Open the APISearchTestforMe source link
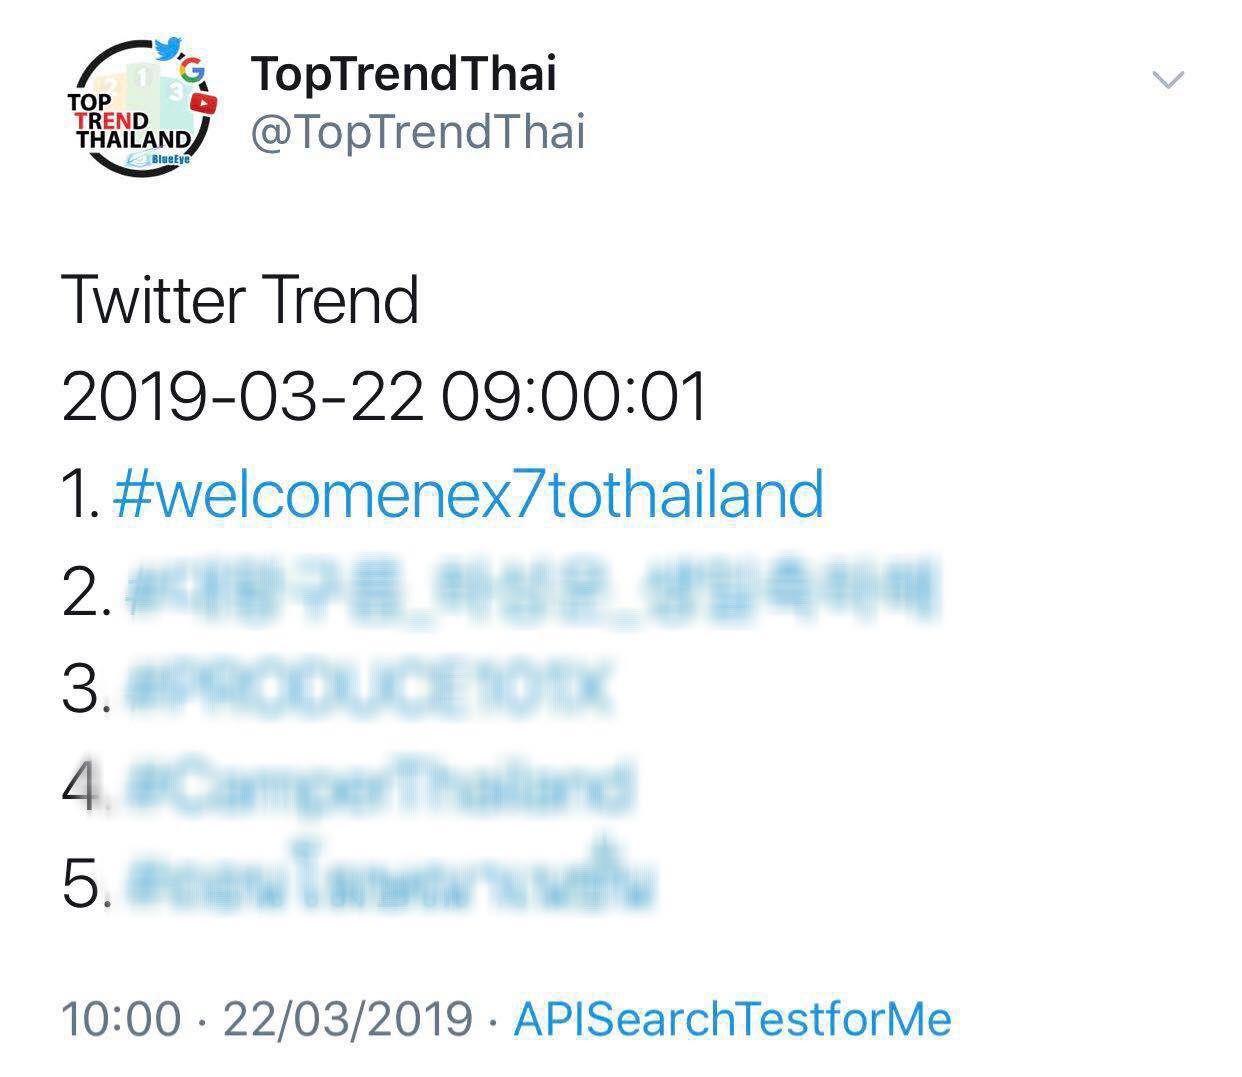This screenshot has height=1077, width=1242. tap(732, 1019)
